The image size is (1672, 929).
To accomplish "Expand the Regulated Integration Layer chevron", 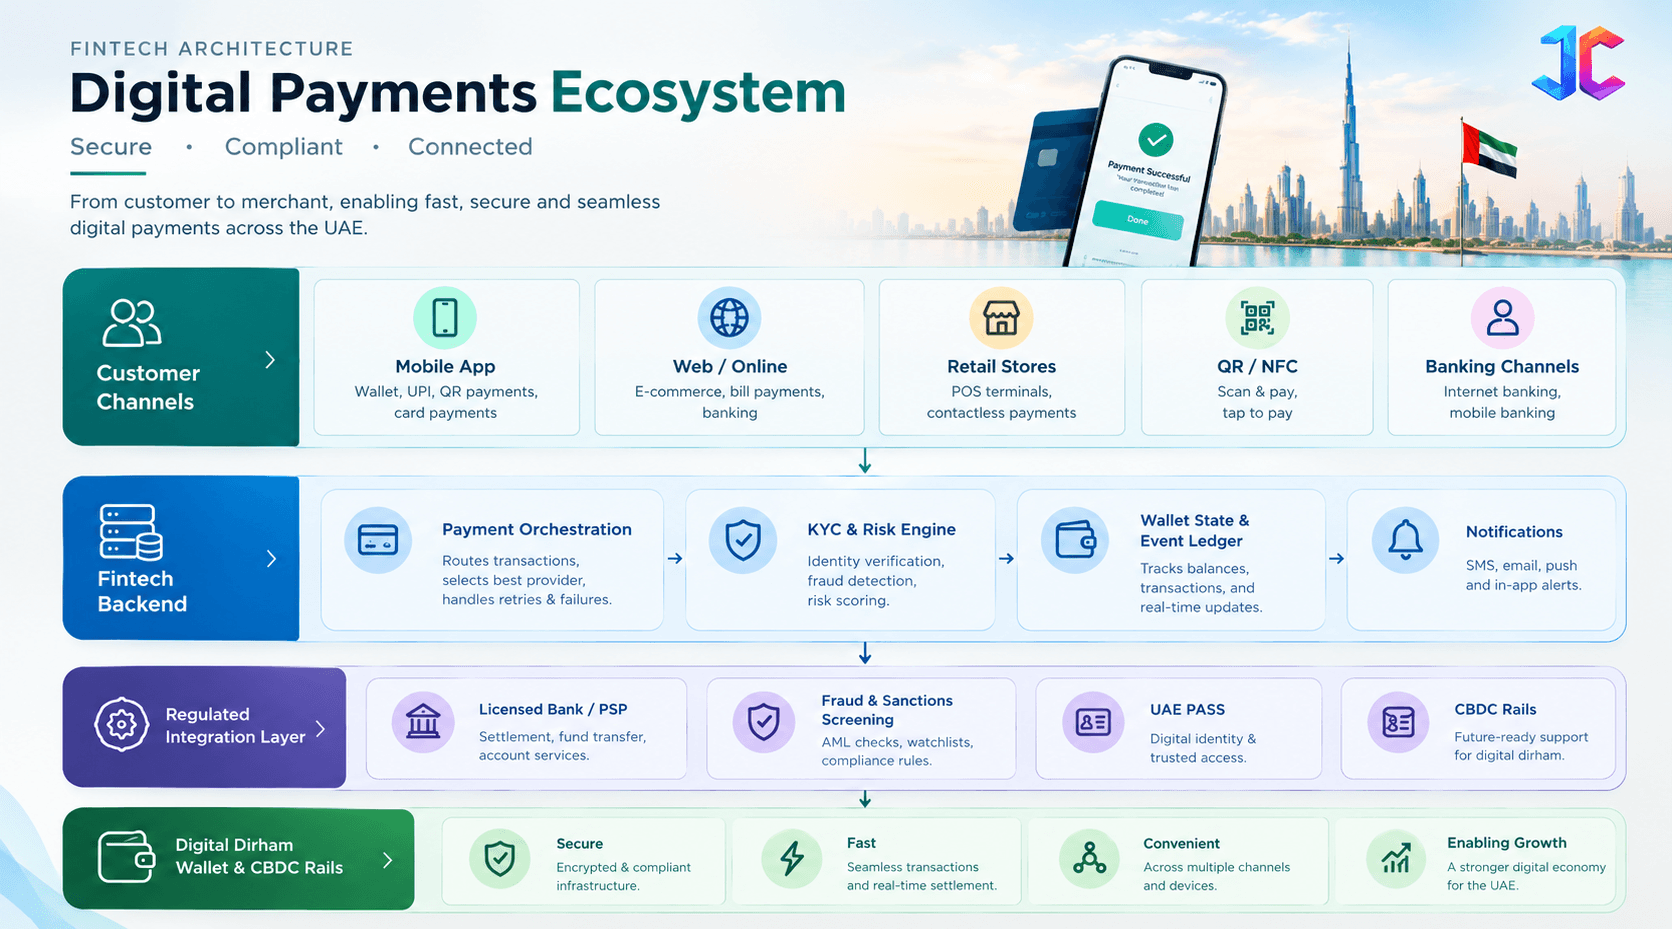I will click(321, 729).
